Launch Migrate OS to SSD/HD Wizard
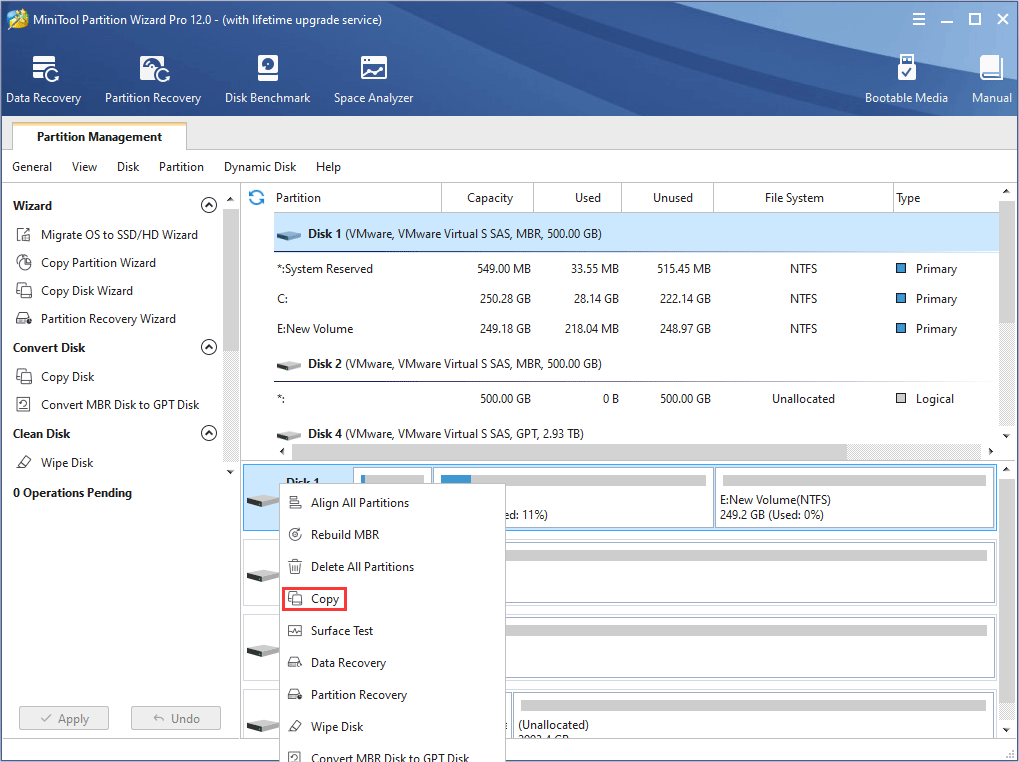 click(x=119, y=235)
